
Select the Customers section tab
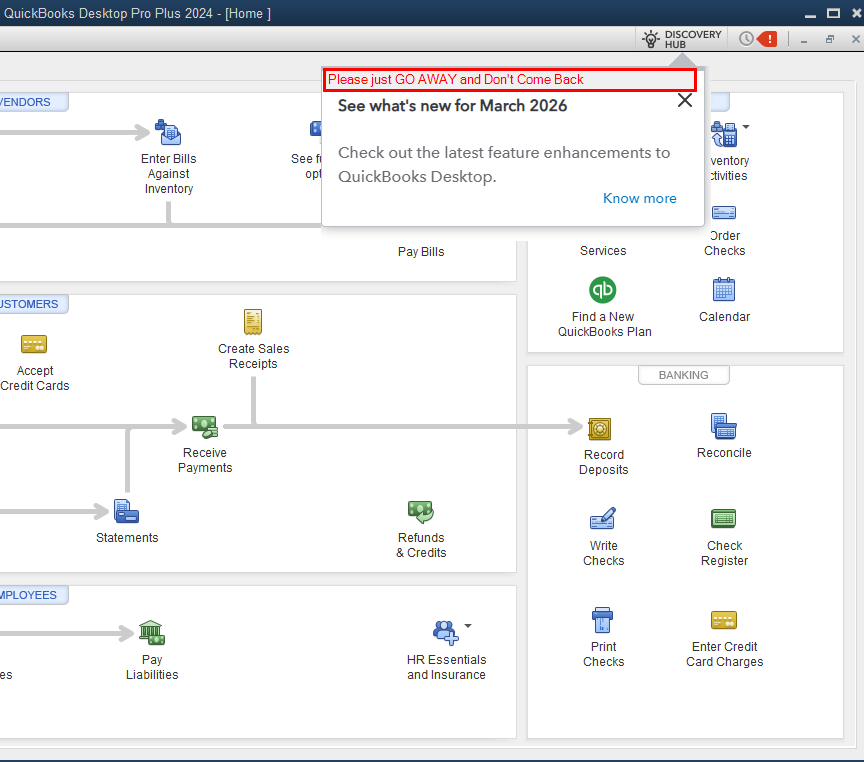(33, 304)
